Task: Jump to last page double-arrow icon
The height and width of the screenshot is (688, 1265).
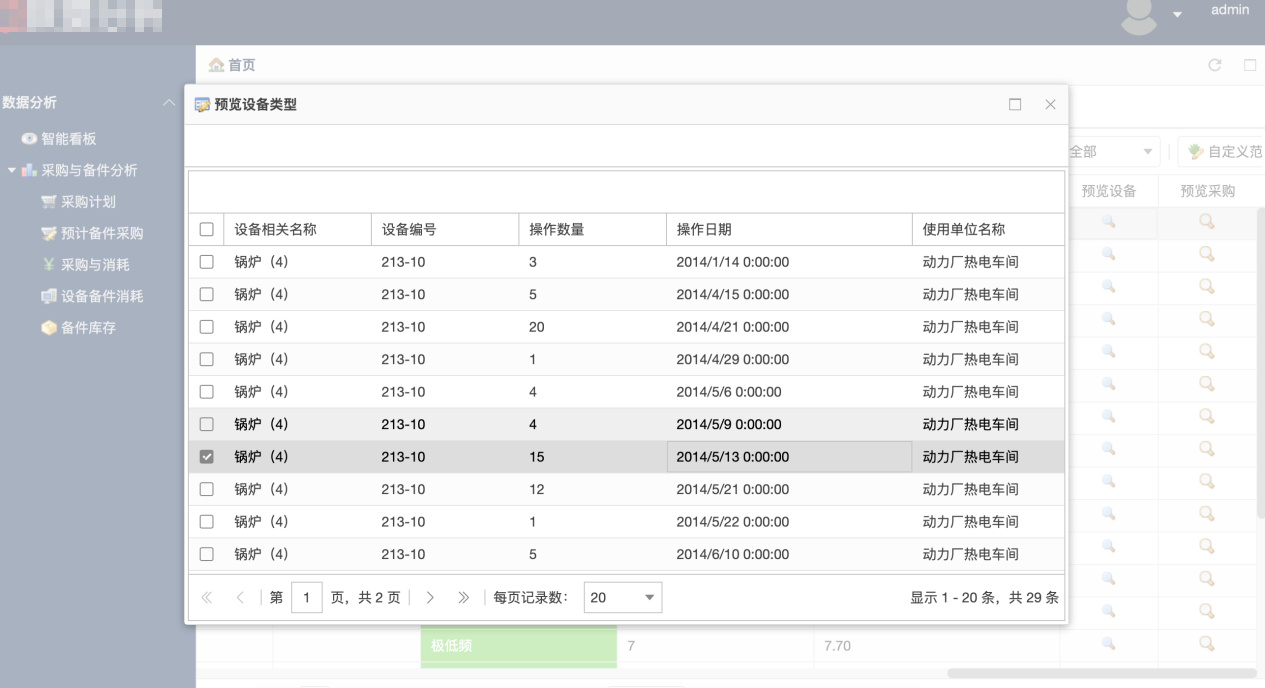Action: click(x=463, y=598)
